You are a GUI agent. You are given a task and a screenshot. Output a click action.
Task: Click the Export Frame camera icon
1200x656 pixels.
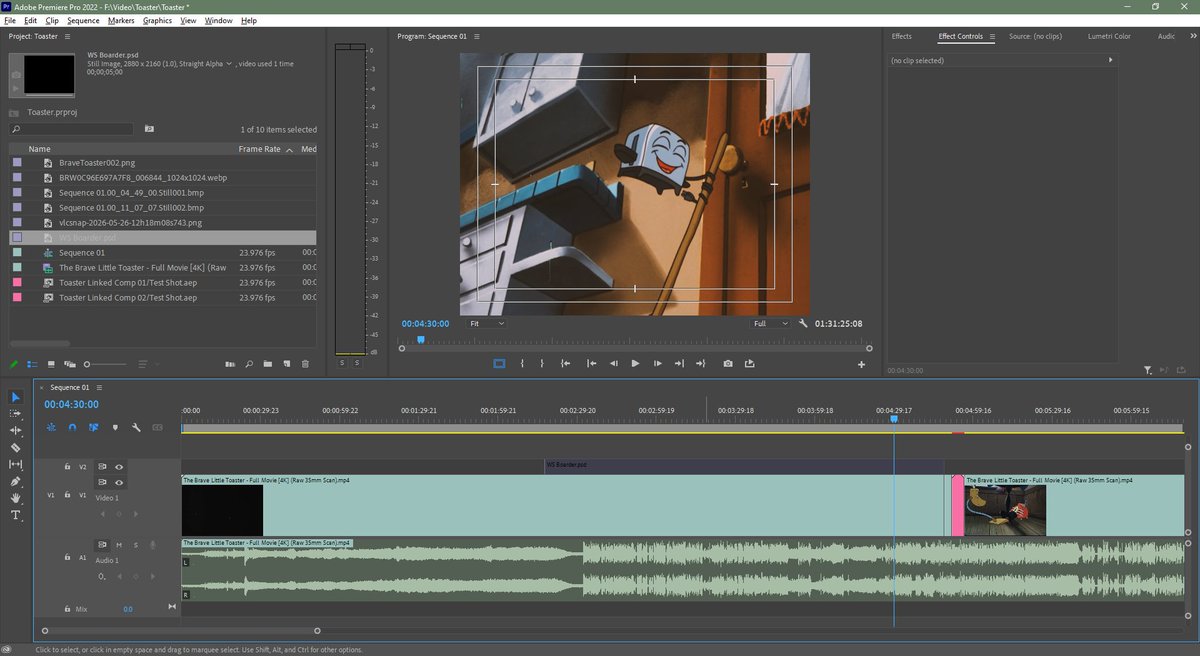coord(727,364)
